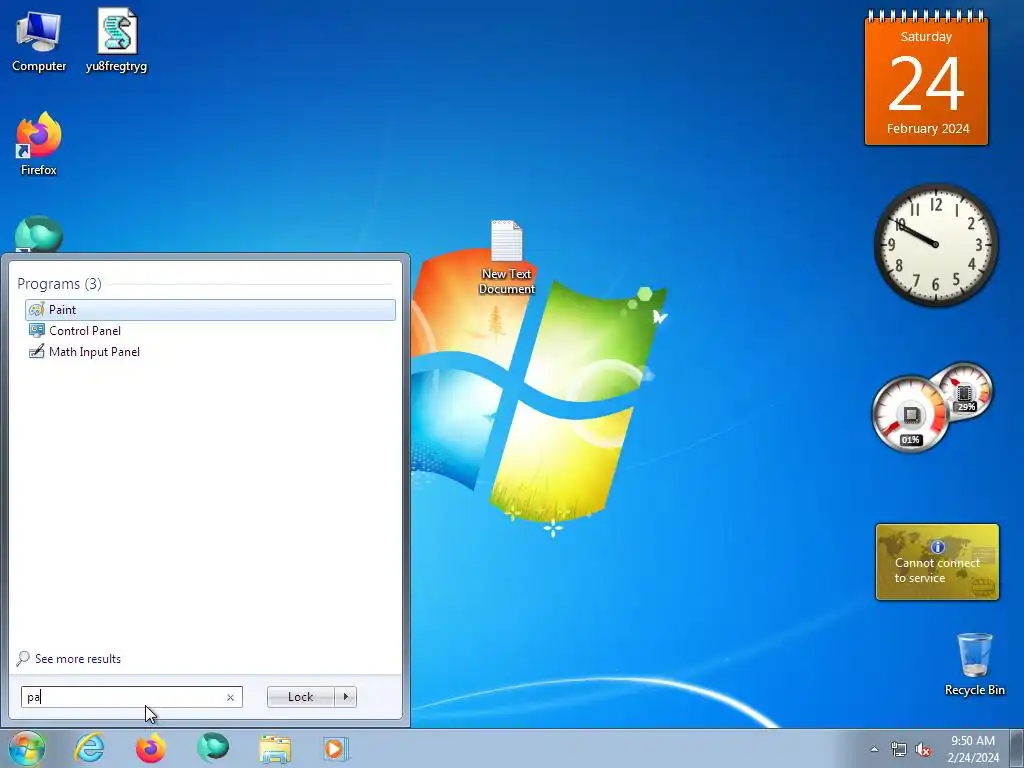Screen dimensions: 1024x768
Task: Click the taskbar clock showing 9:50 AM
Action: [972, 748]
